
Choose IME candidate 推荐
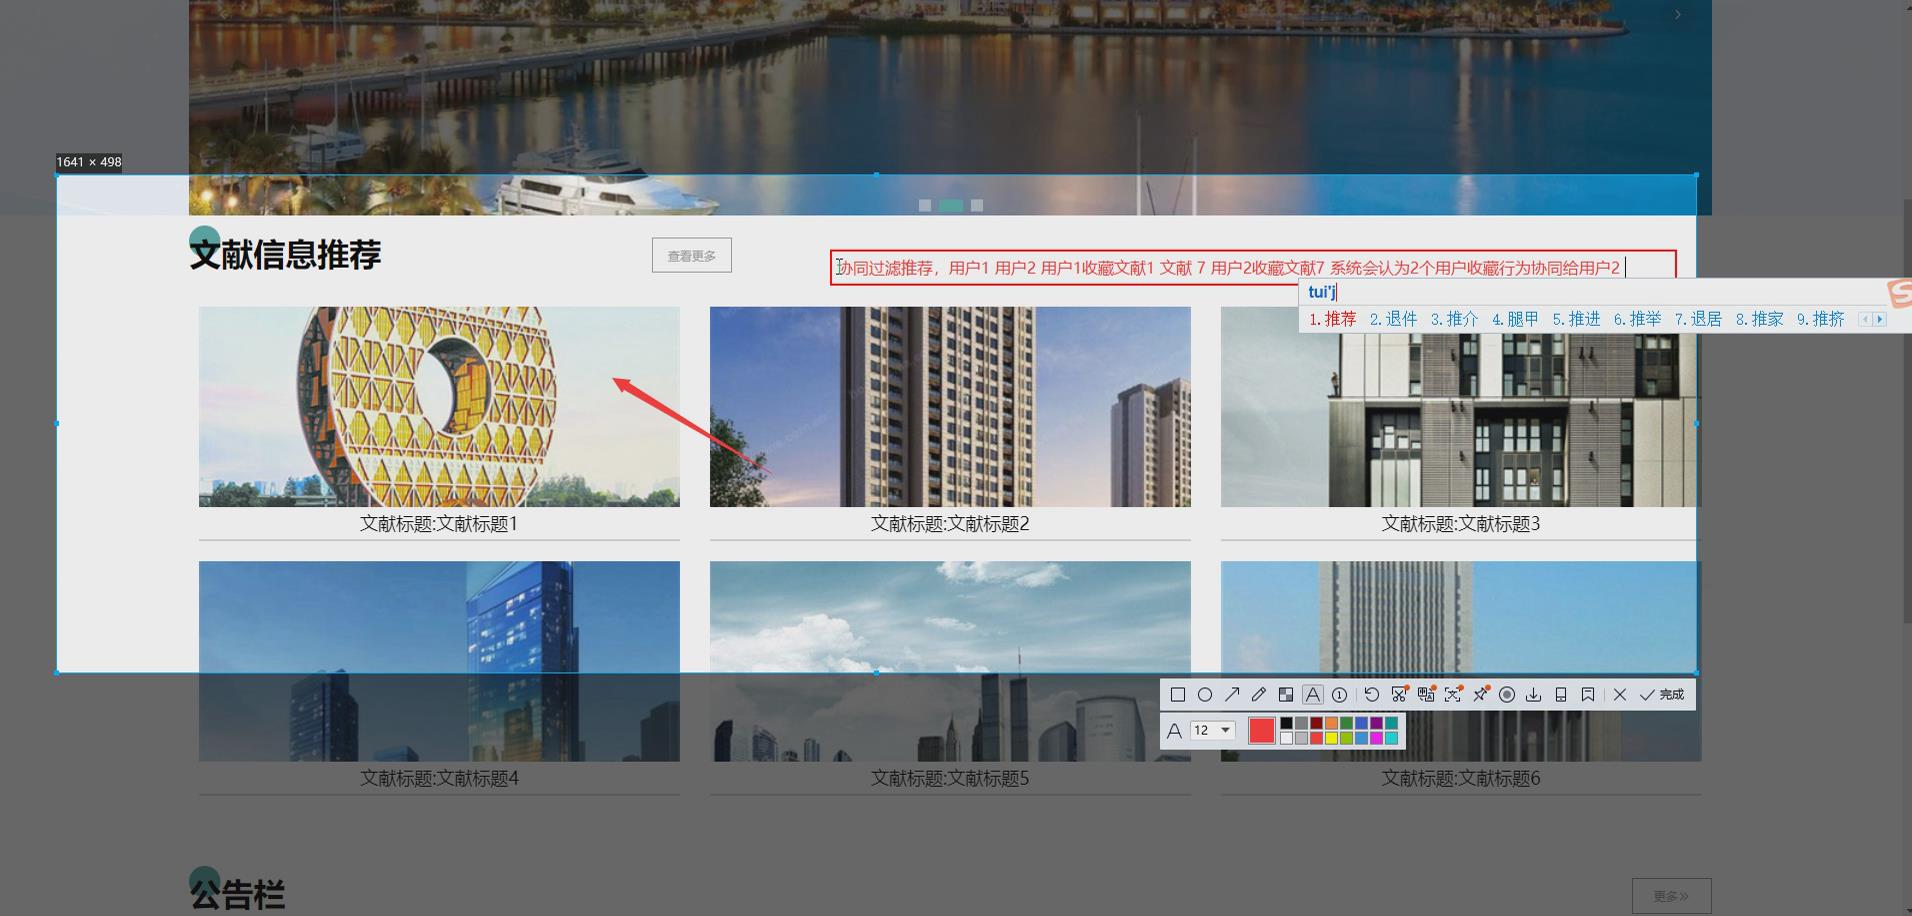[1332, 319]
